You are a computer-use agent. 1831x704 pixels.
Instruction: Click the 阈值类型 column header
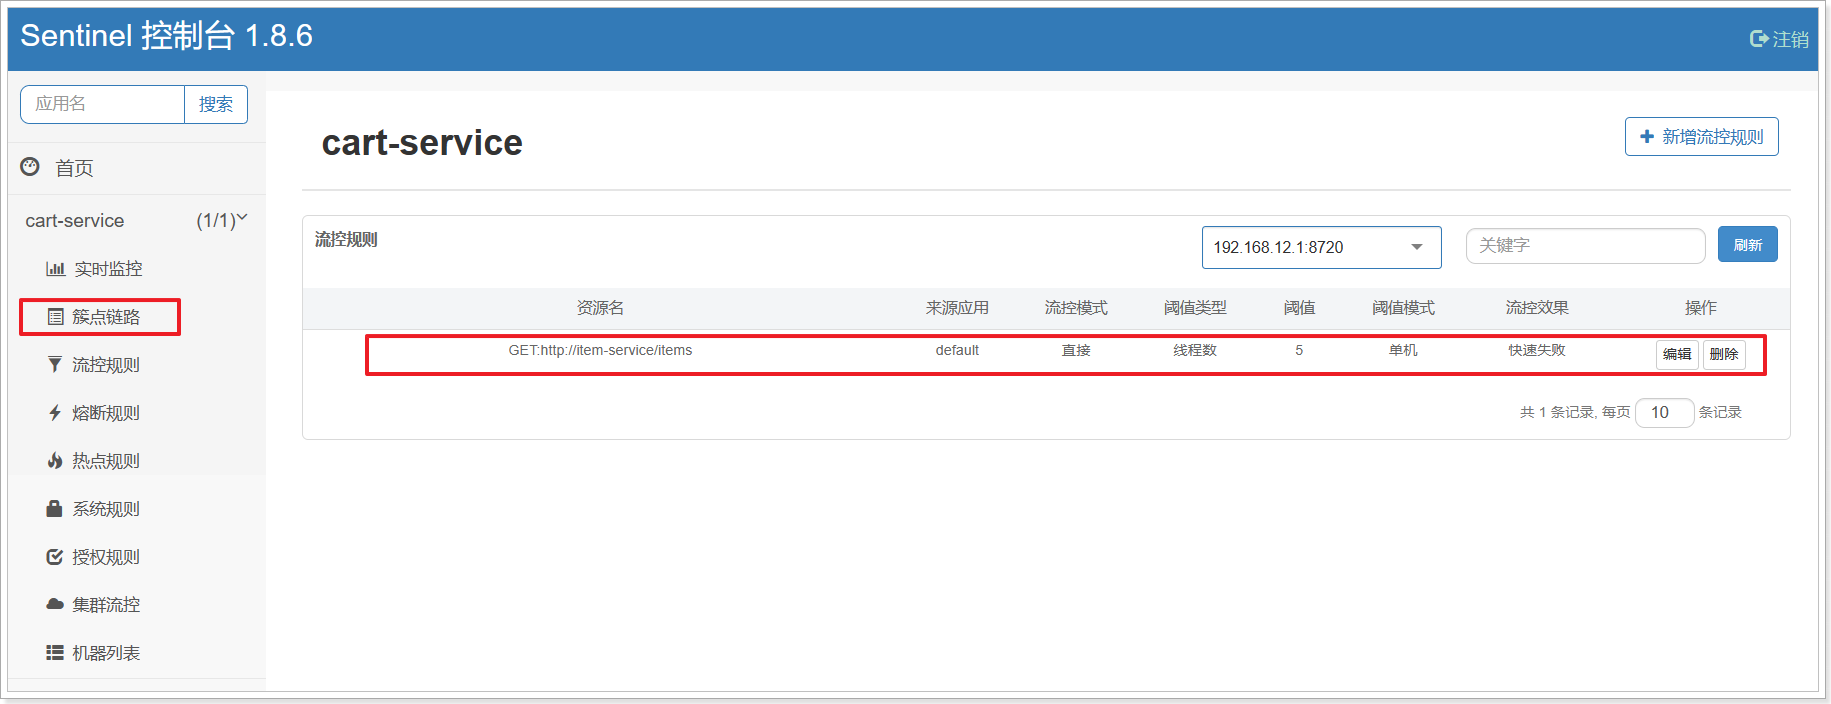(x=1195, y=308)
